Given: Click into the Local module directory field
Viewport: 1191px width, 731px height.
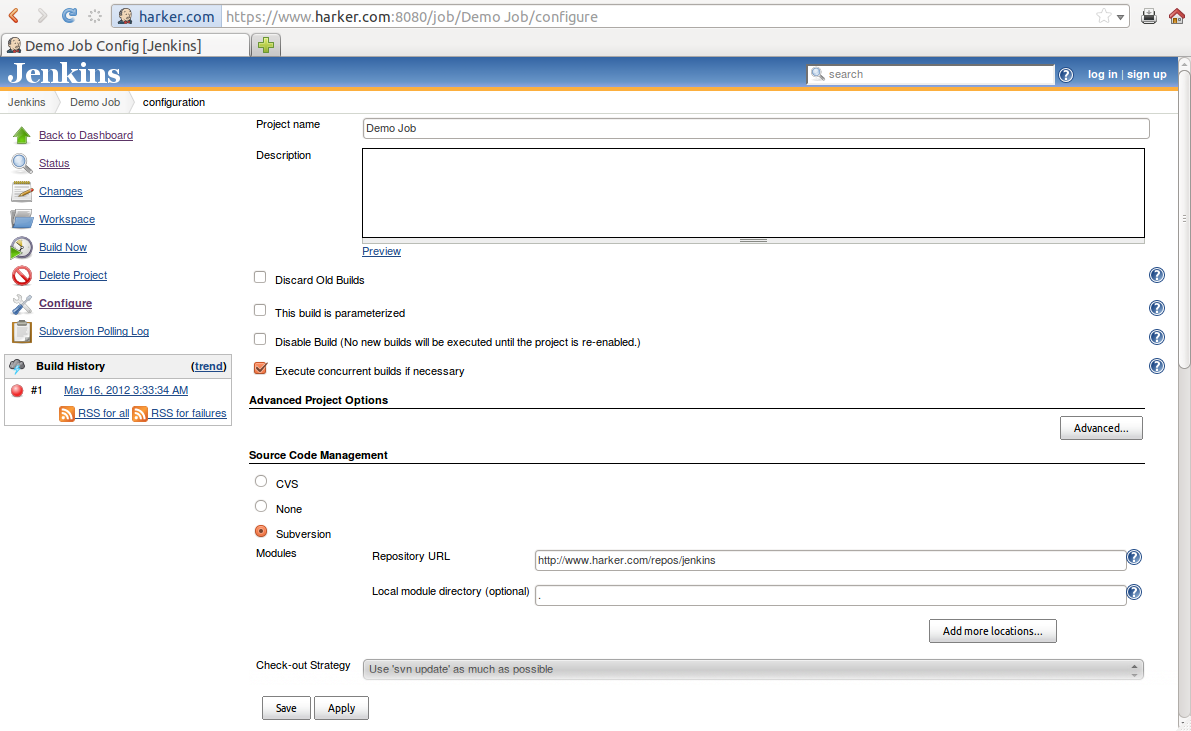Looking at the screenshot, I should point(830,596).
